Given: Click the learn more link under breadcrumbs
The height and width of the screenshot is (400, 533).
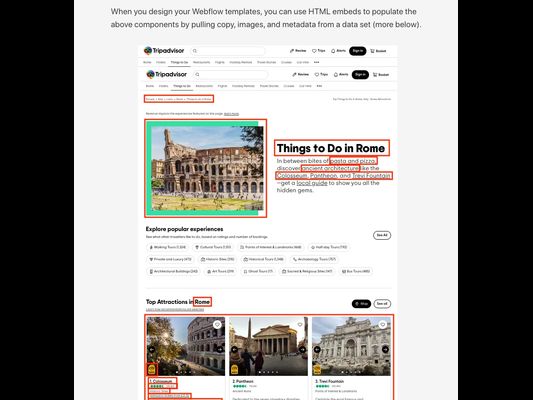Looking at the screenshot, I should point(231,114).
